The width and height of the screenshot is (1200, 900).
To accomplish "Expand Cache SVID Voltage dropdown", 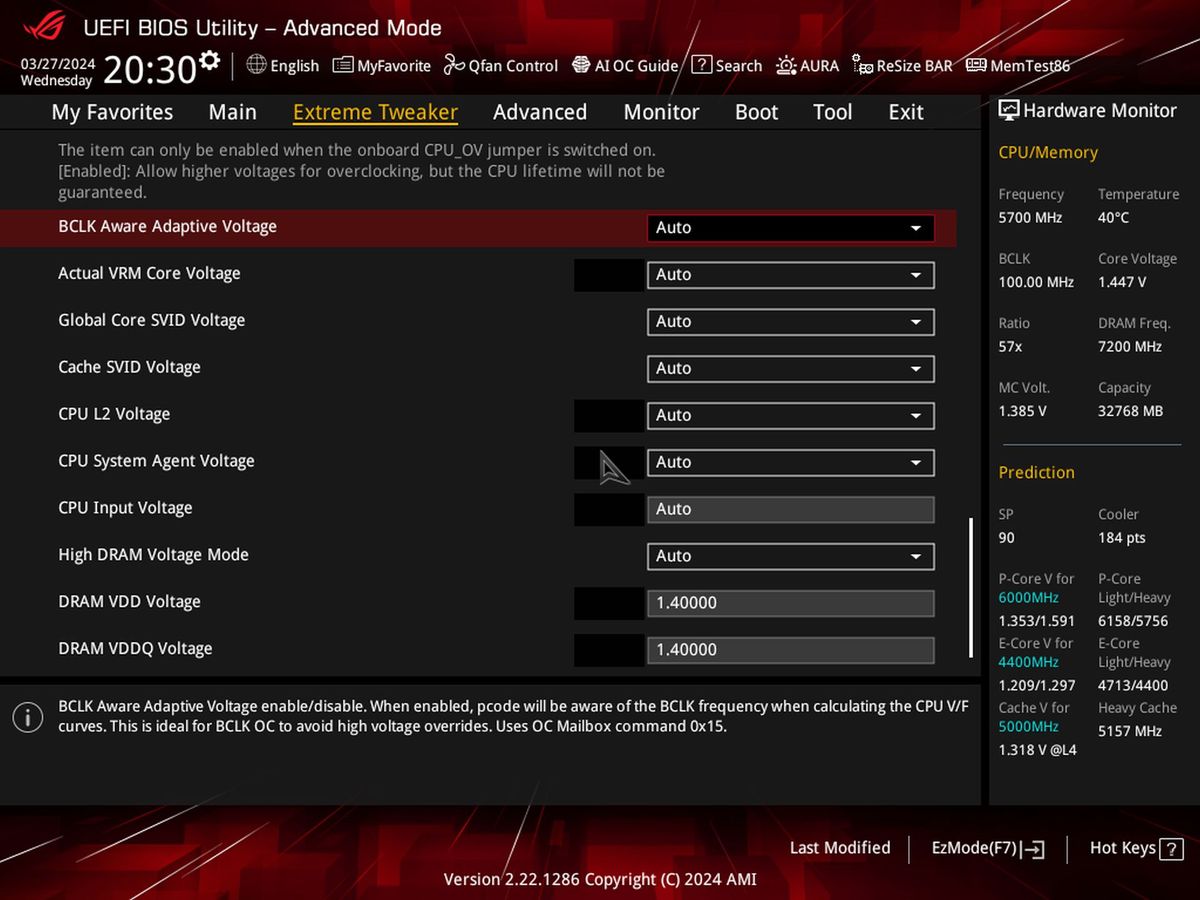I will click(791, 369).
